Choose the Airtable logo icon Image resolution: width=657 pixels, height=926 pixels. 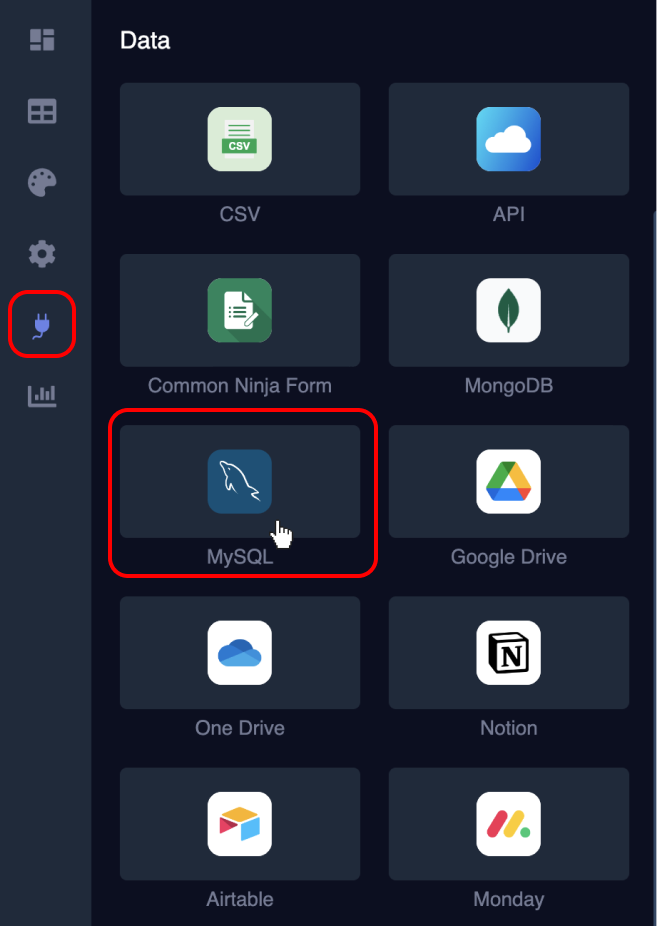pos(240,824)
